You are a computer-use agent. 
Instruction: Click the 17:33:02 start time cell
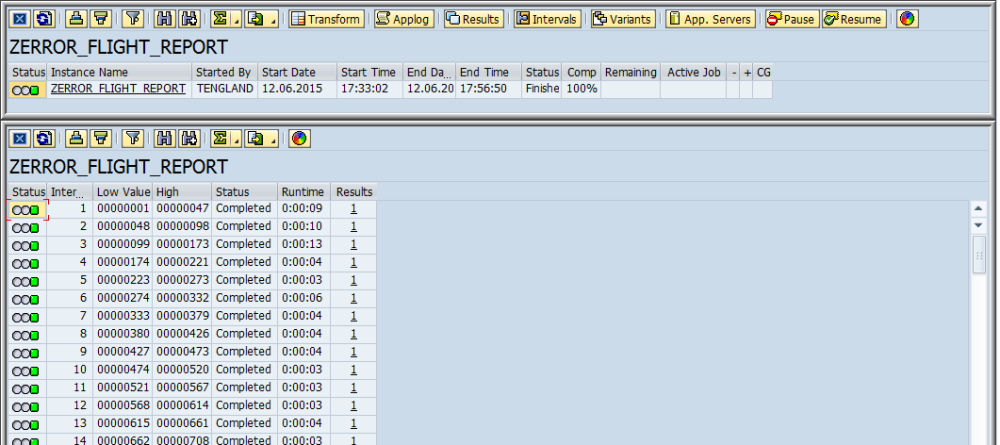(370, 89)
